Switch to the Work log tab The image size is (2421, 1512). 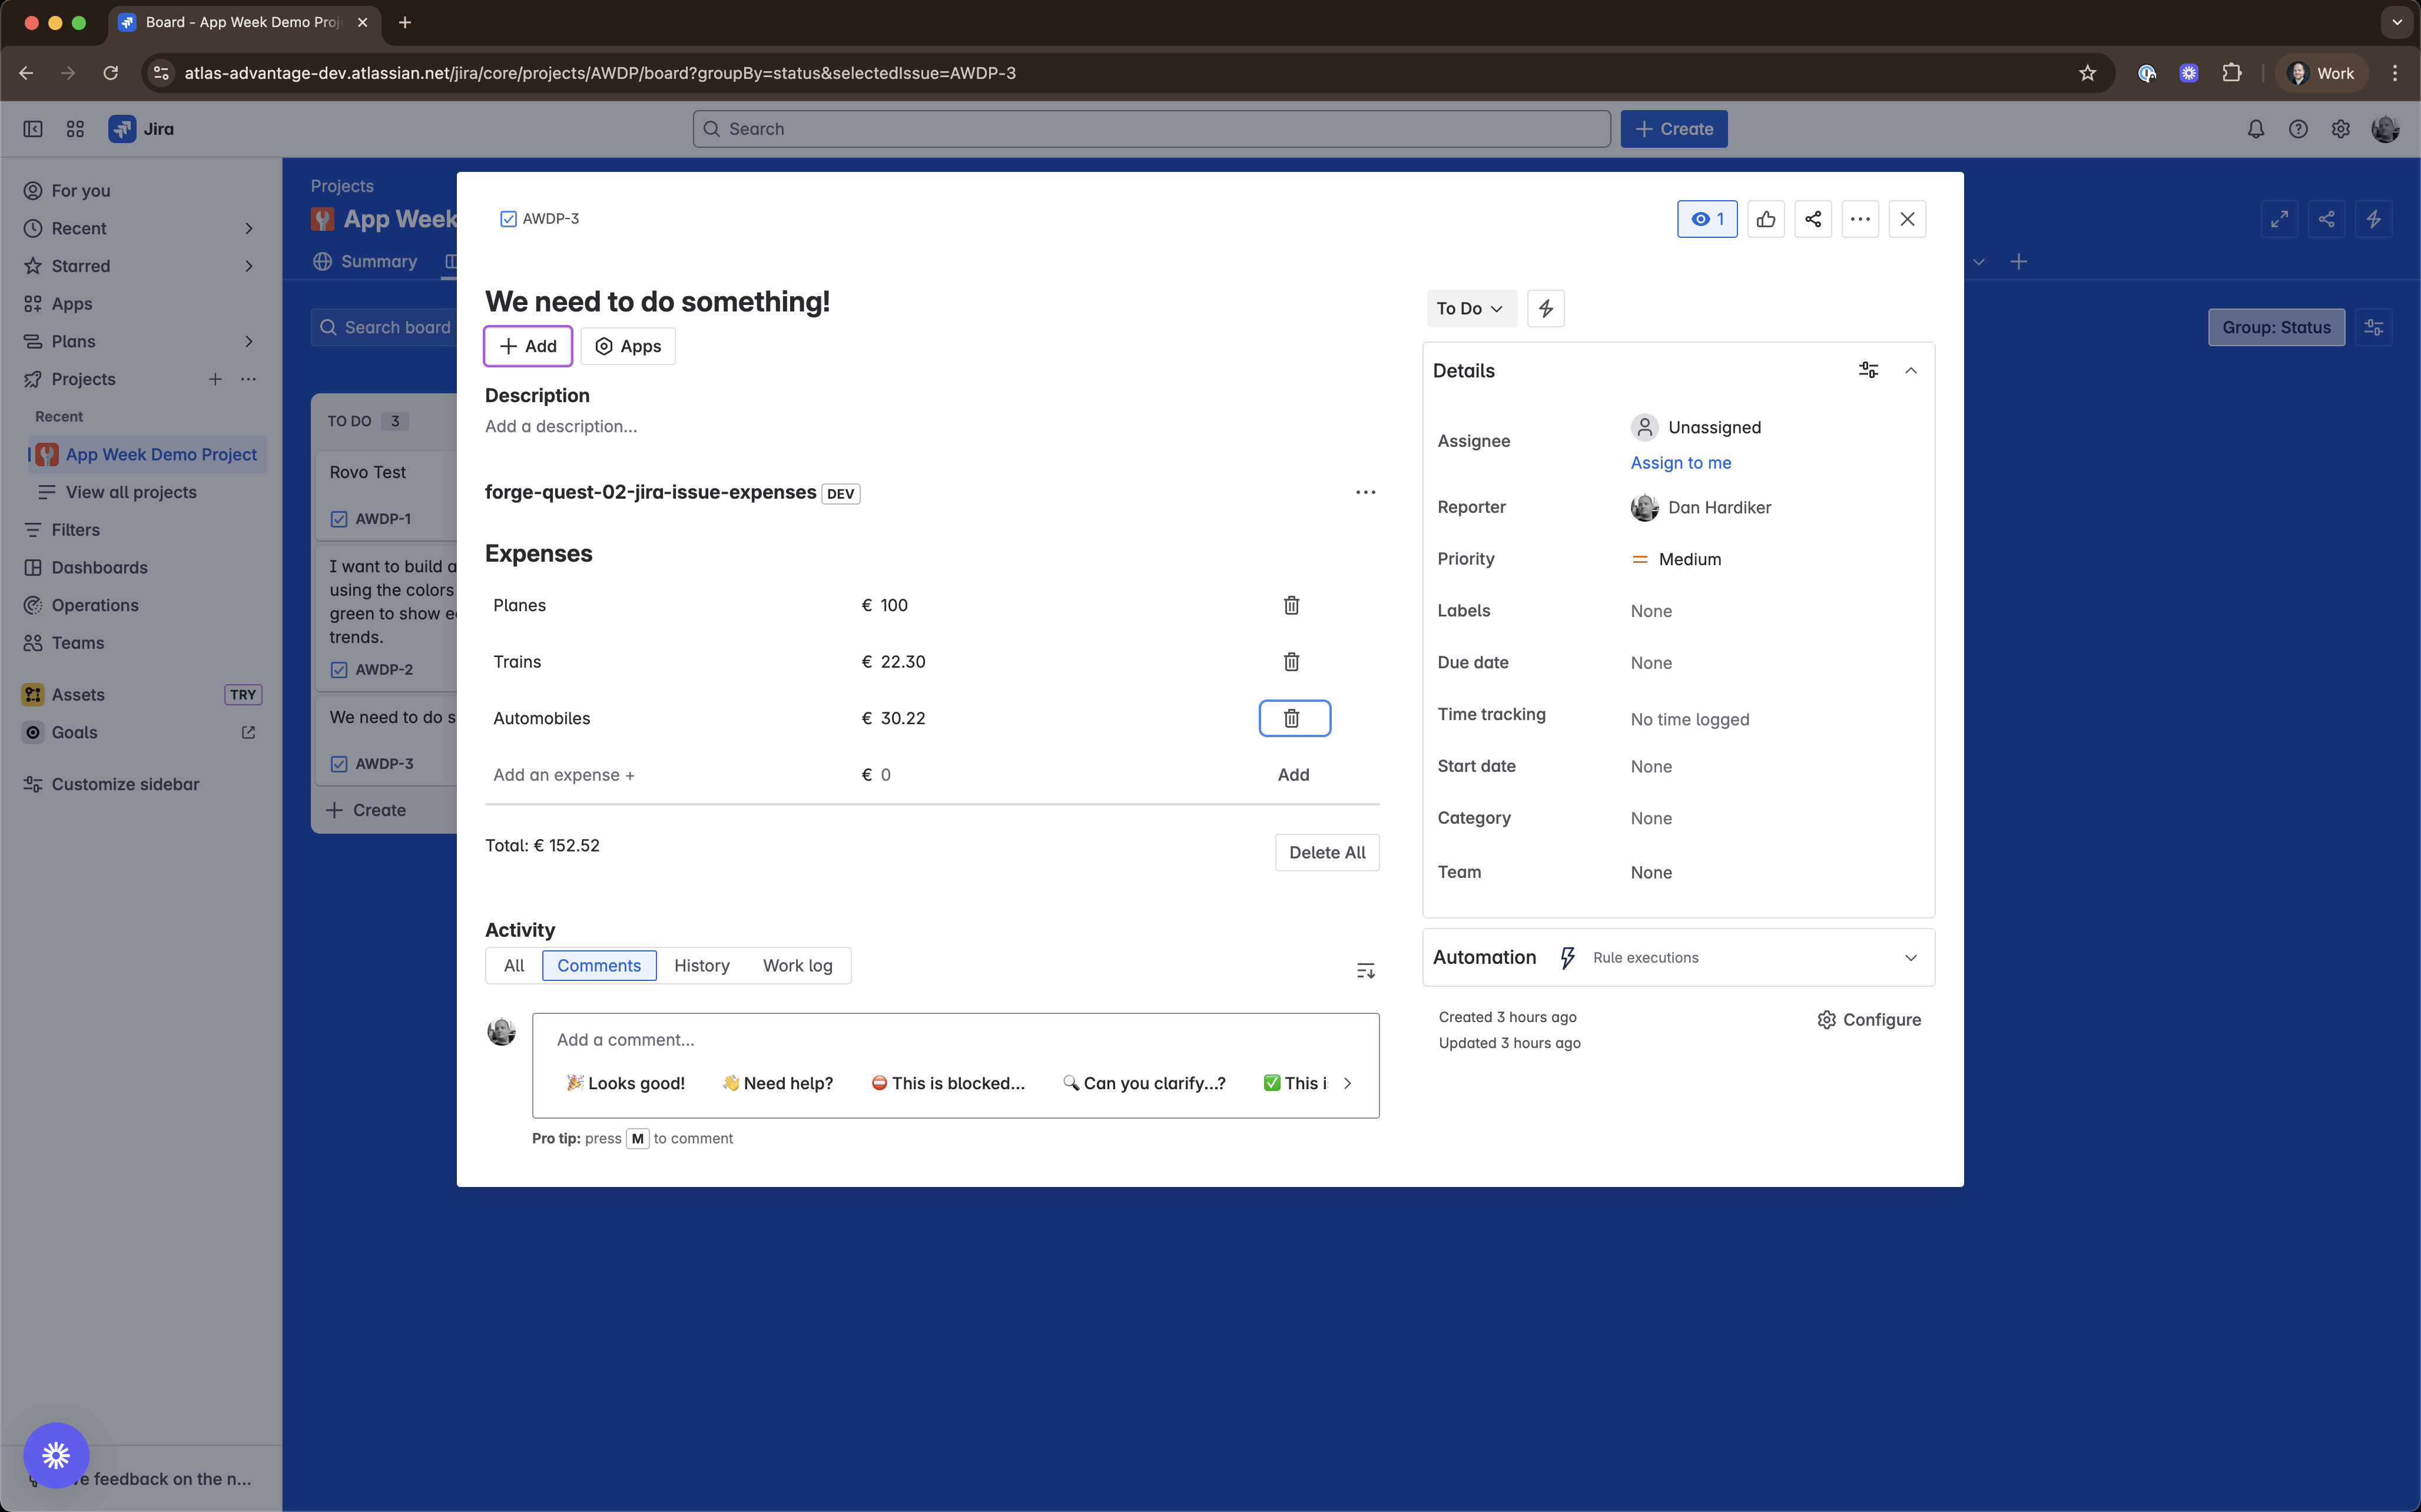pyautogui.click(x=797, y=965)
